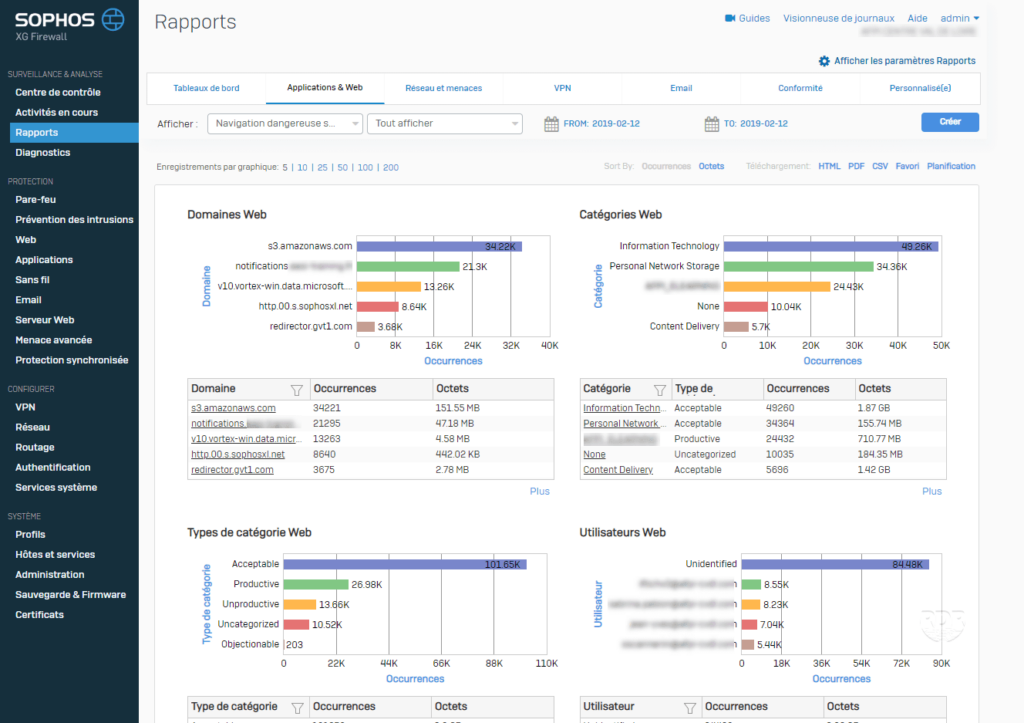Click the FROM date calendar icon
Viewport: 1024px width, 723px height.
point(551,124)
